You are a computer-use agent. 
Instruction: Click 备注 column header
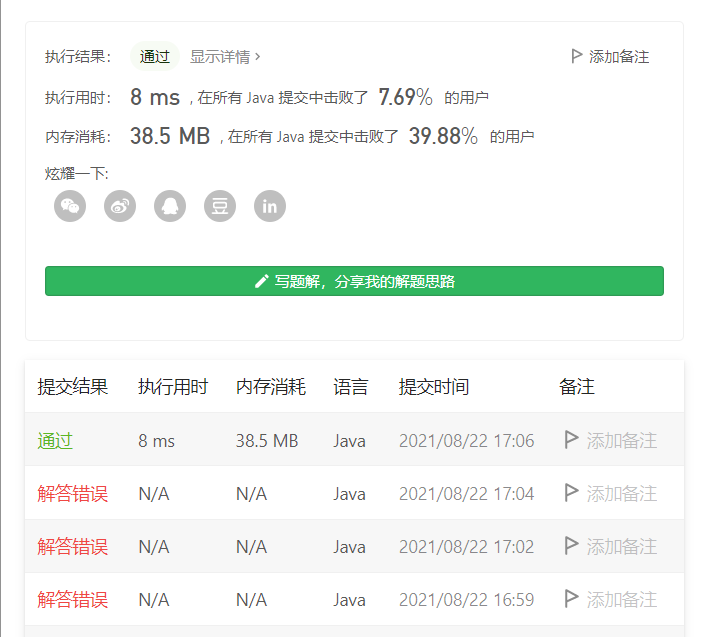coord(577,386)
